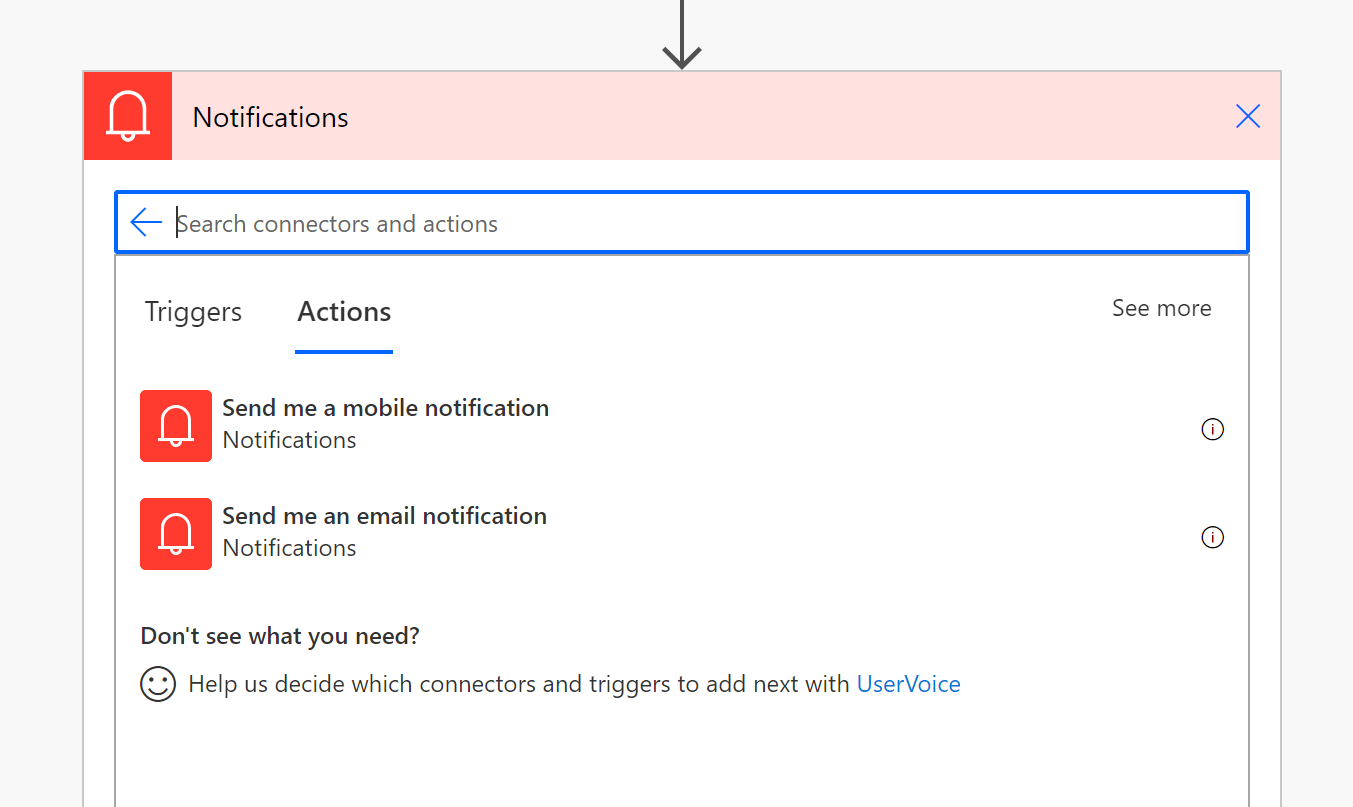
Task: Click the Notifications bell icon in header
Action: (128, 116)
